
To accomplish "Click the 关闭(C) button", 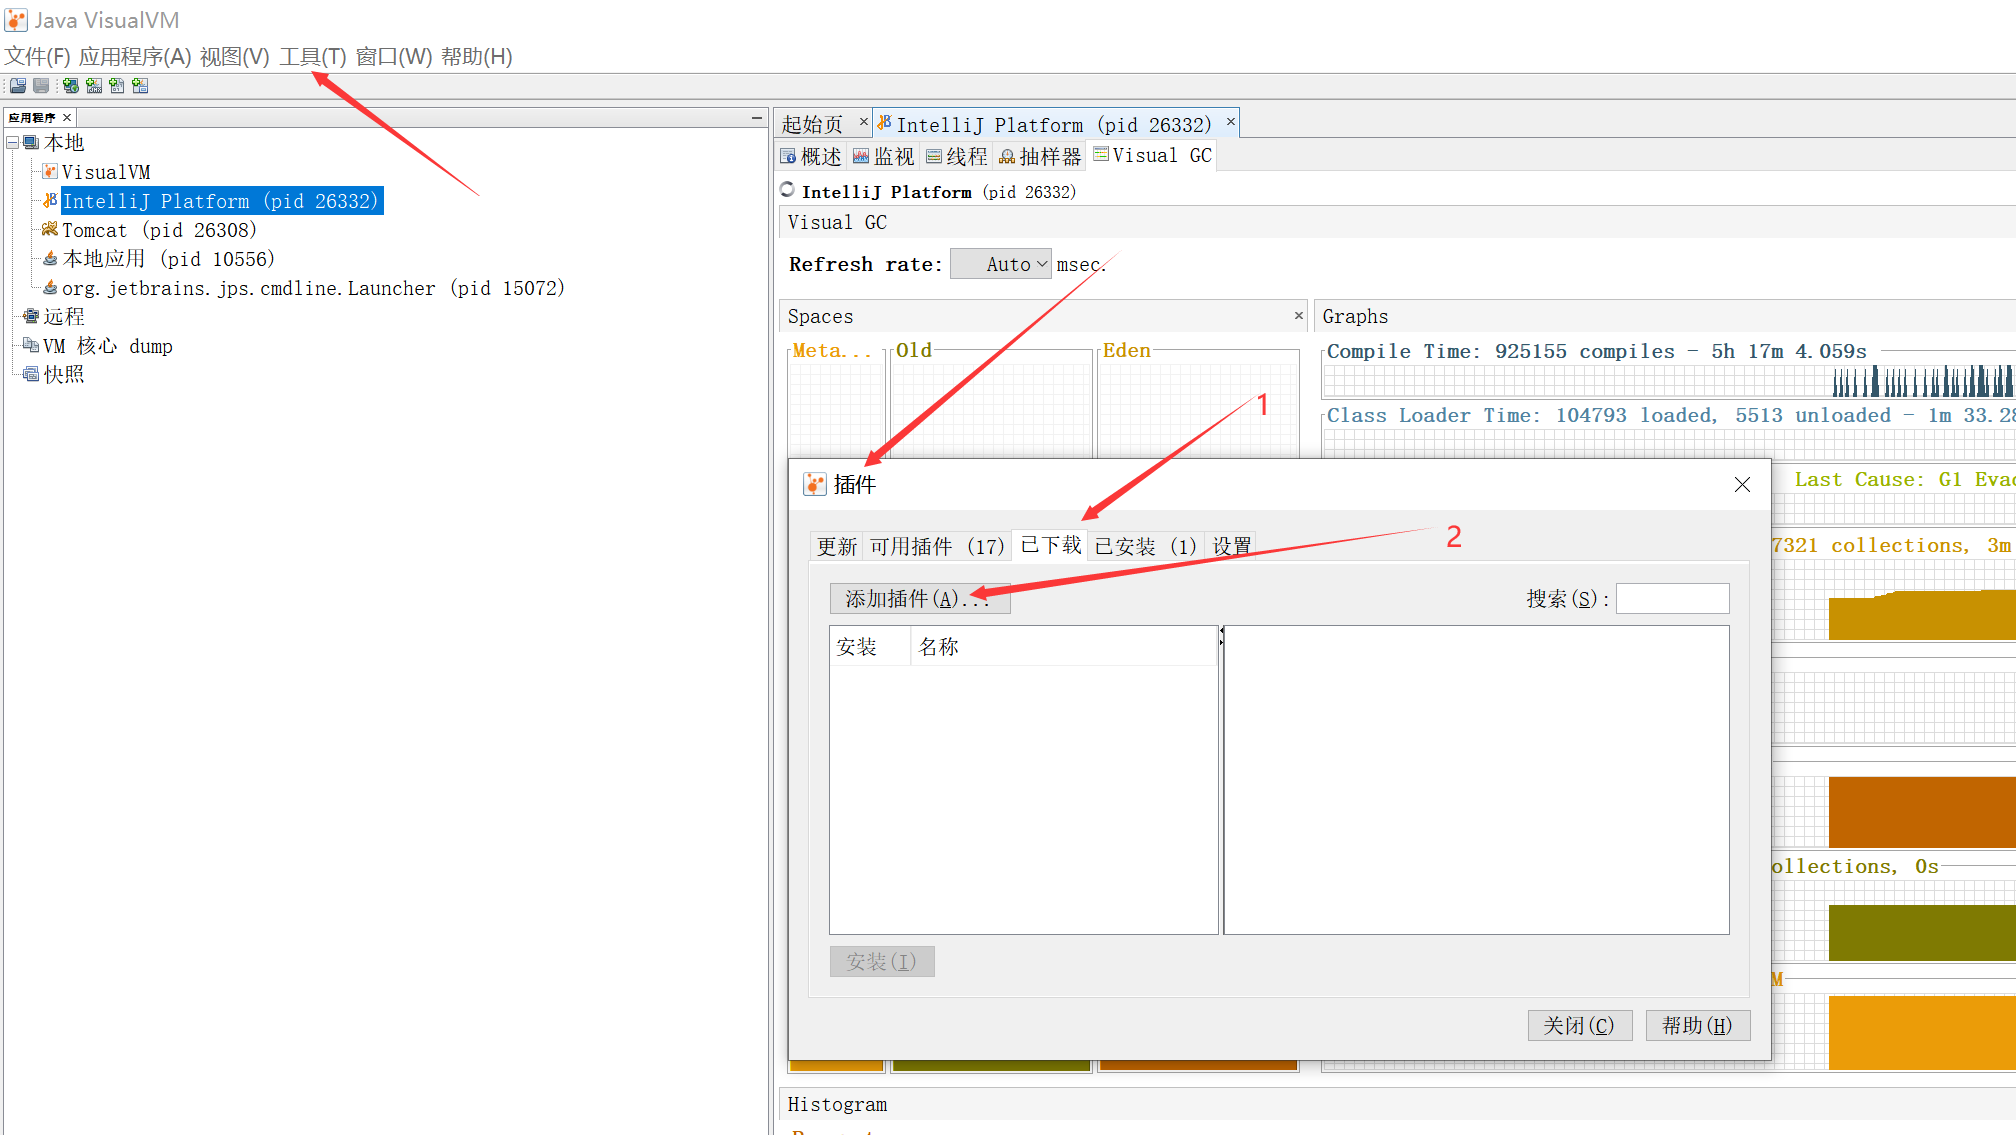I will click(1579, 1026).
